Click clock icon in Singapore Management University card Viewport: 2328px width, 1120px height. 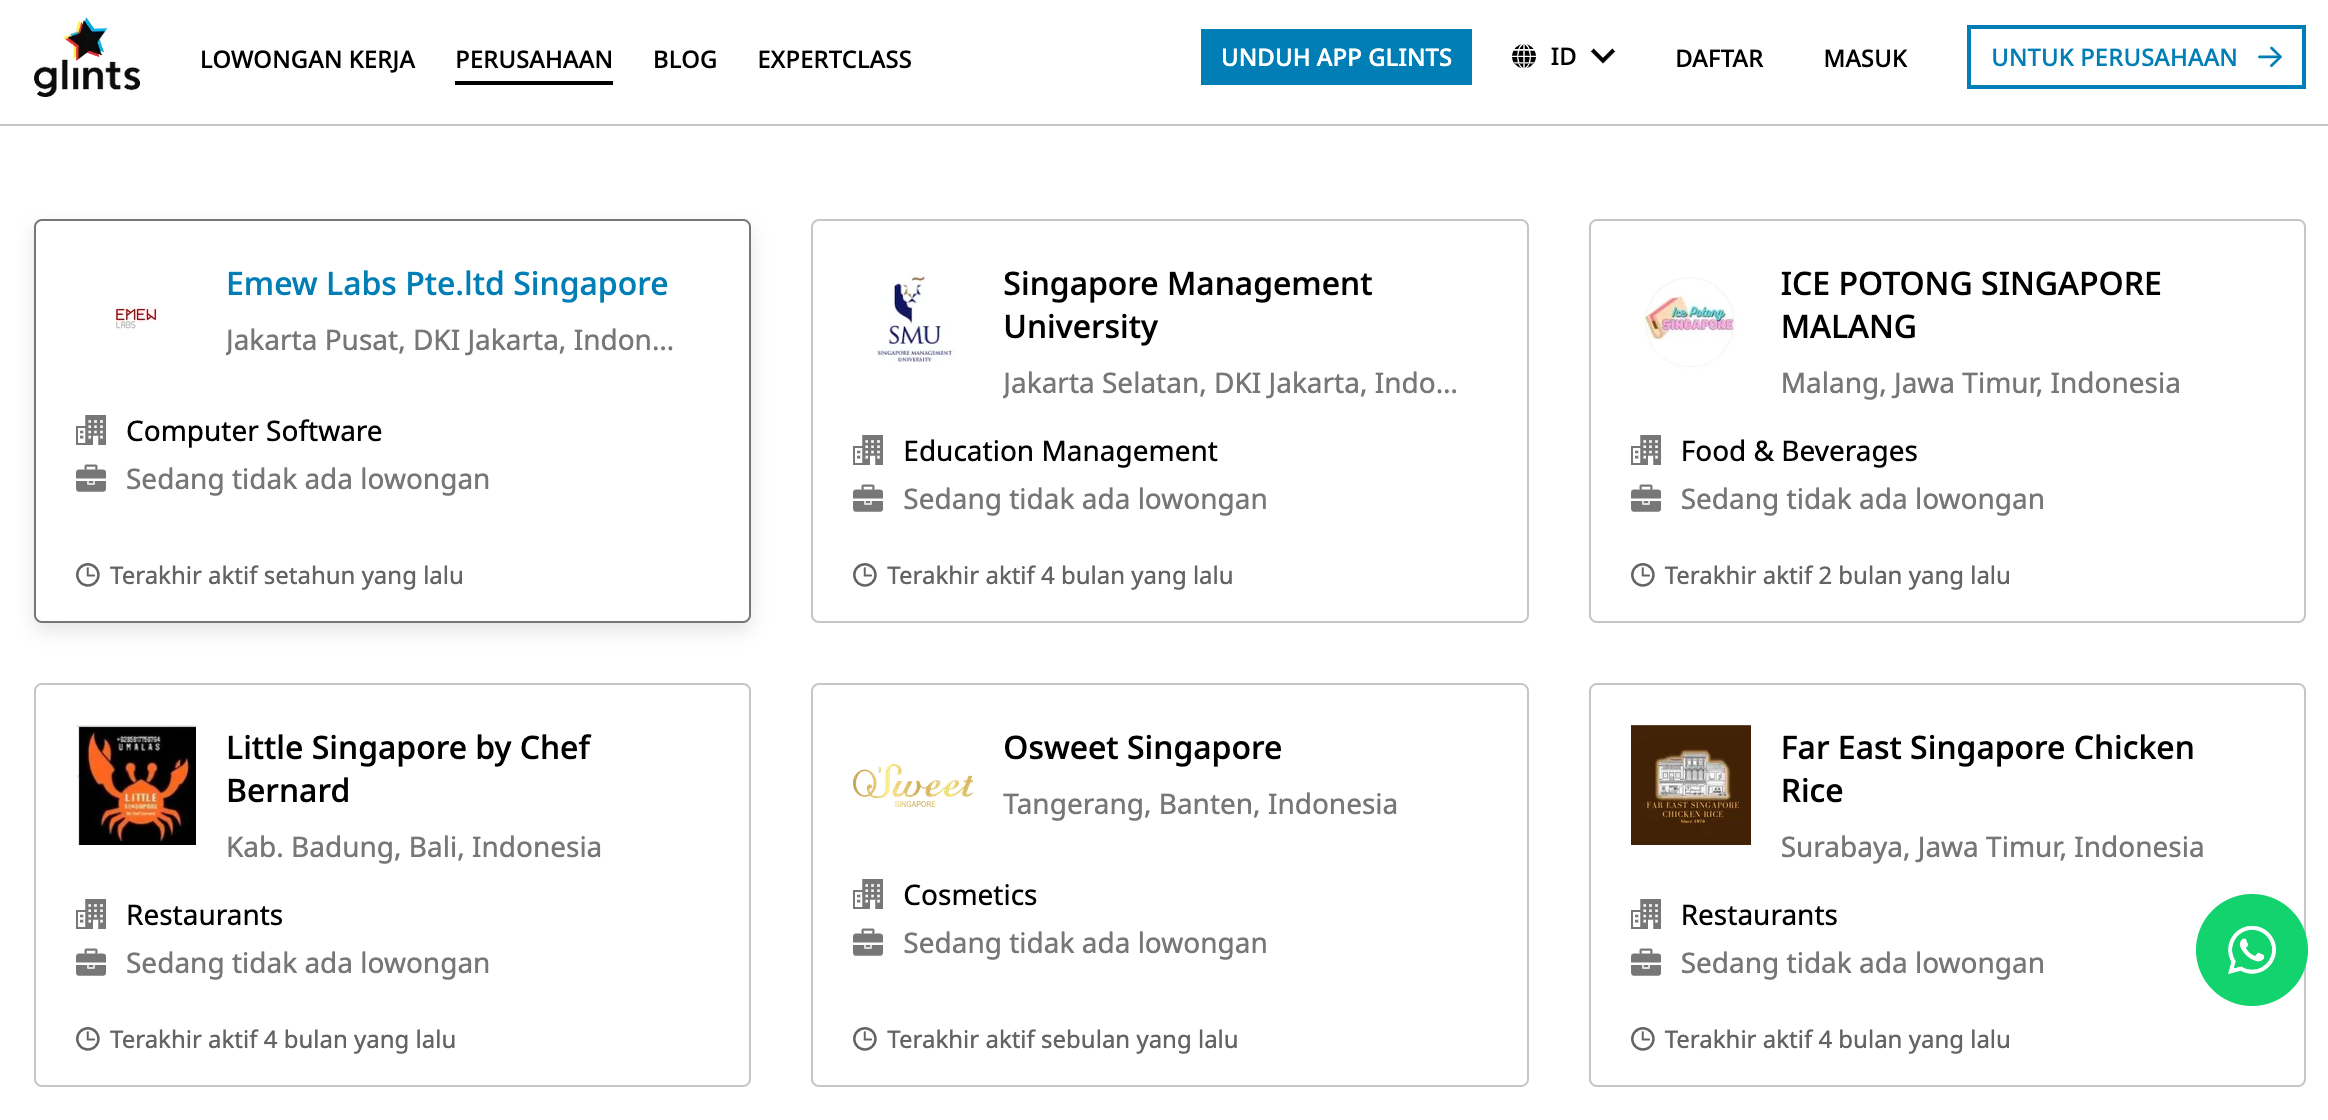(x=865, y=575)
